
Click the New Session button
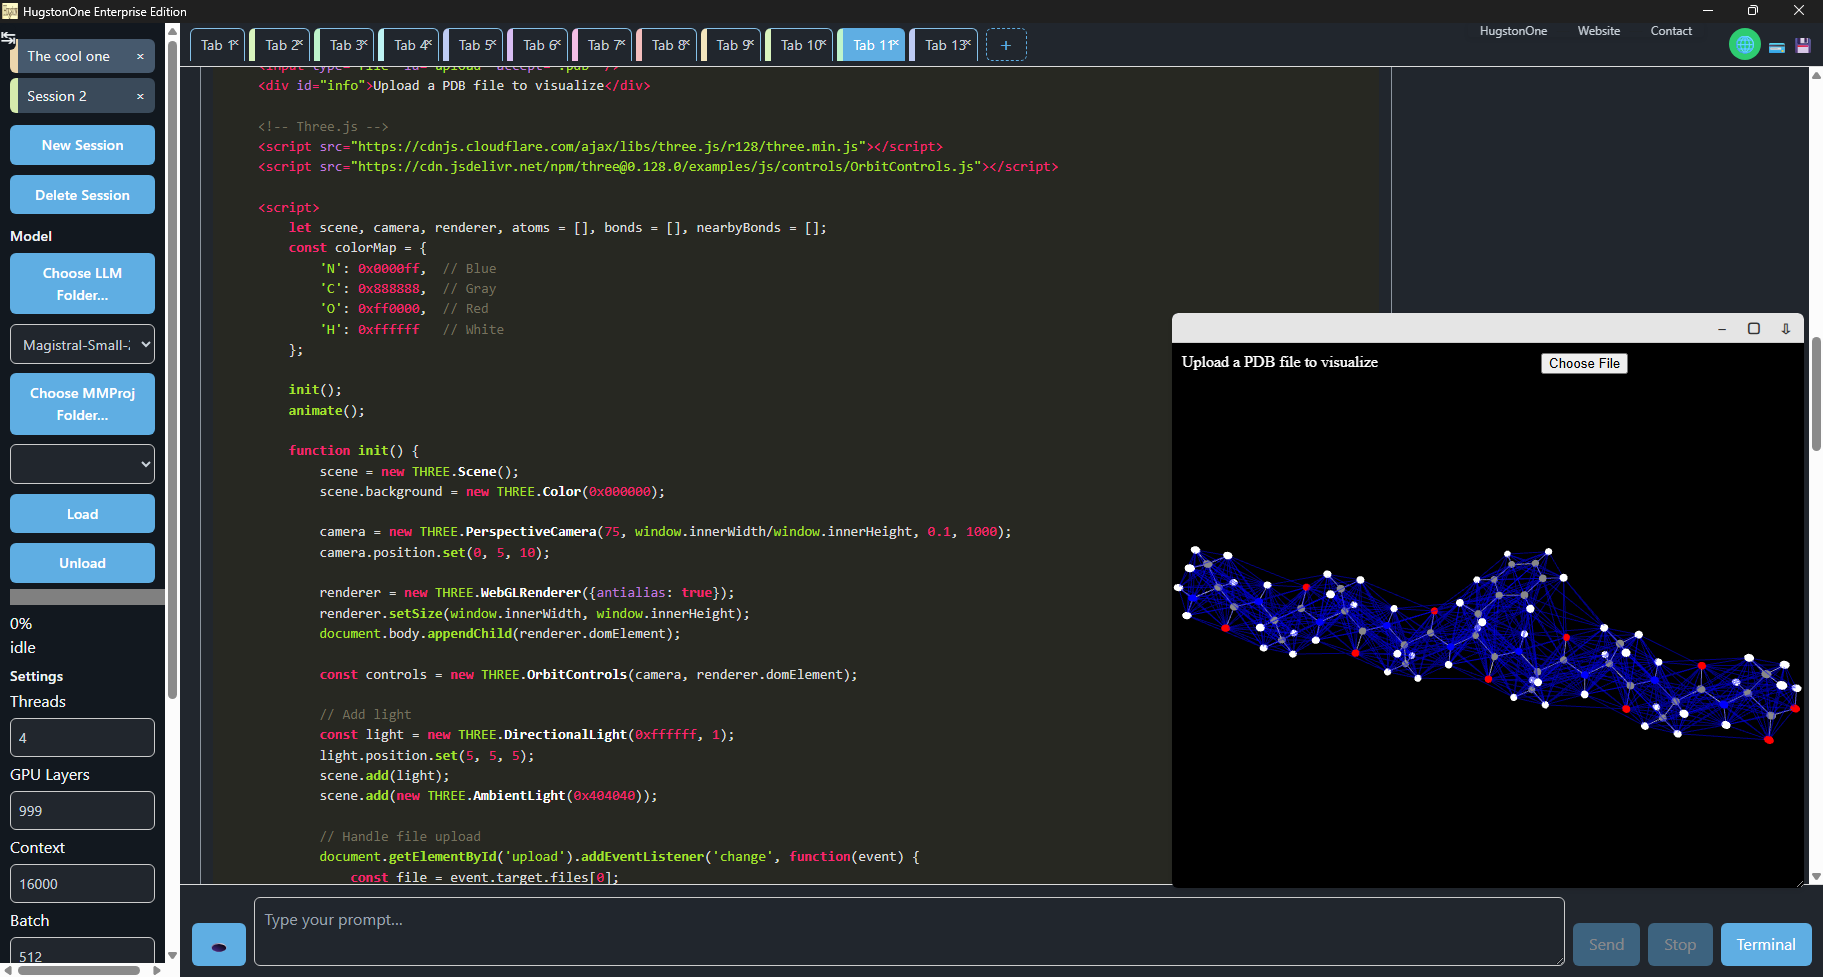click(82, 145)
